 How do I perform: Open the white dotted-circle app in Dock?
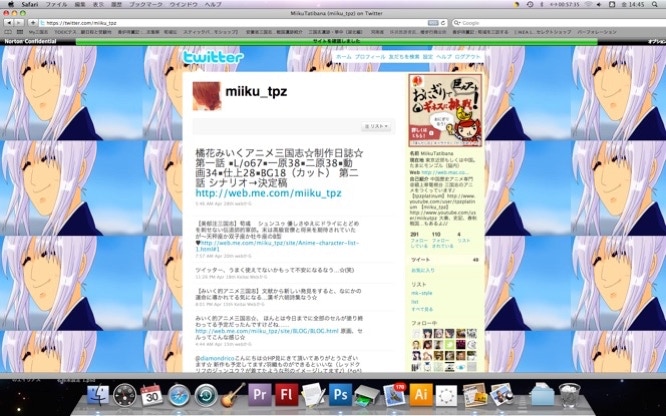pyautogui.click(x=447, y=396)
